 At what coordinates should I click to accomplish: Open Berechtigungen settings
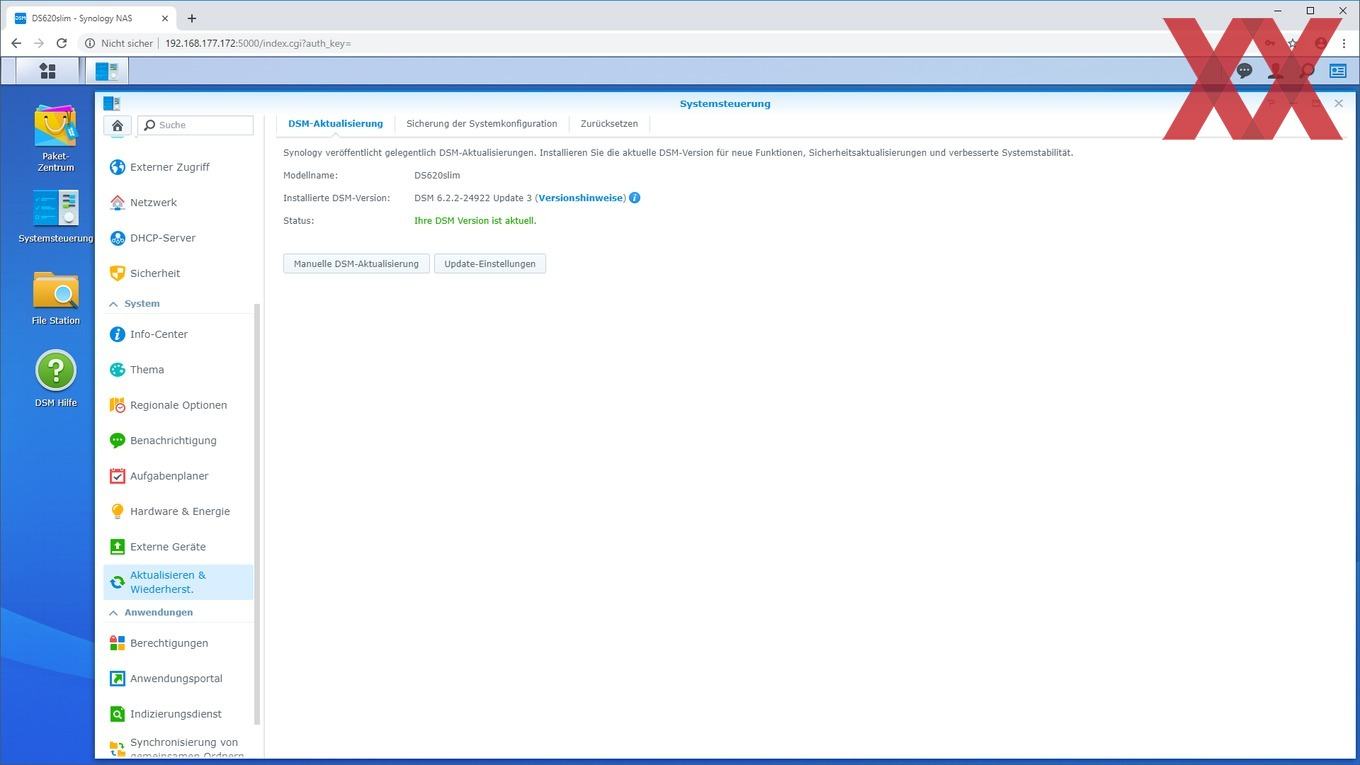click(178, 643)
